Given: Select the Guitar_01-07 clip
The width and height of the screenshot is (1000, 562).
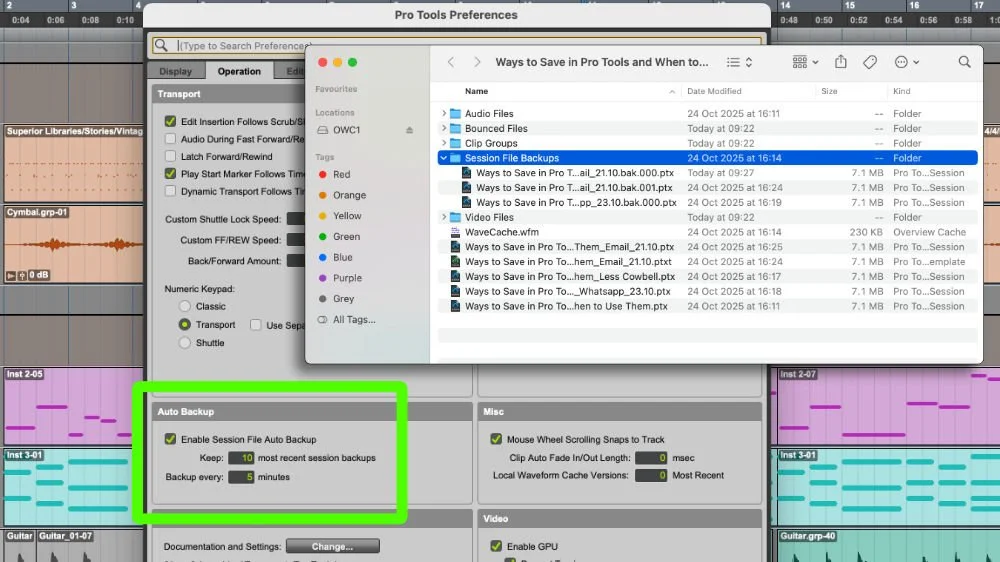Looking at the screenshot, I should coord(89,545).
